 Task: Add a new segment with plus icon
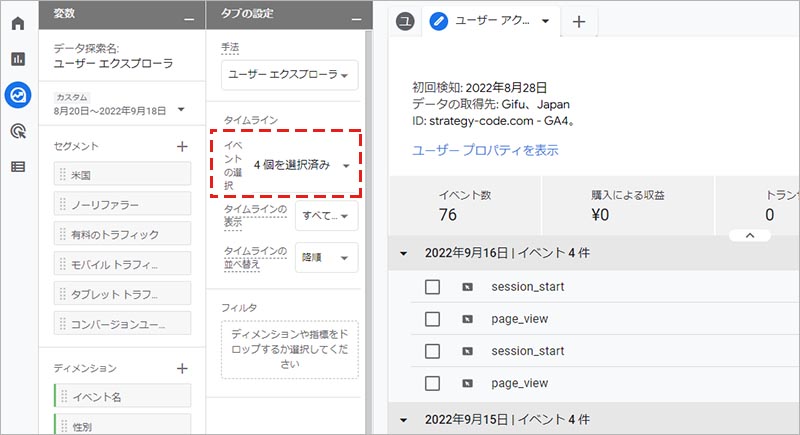[x=182, y=146]
